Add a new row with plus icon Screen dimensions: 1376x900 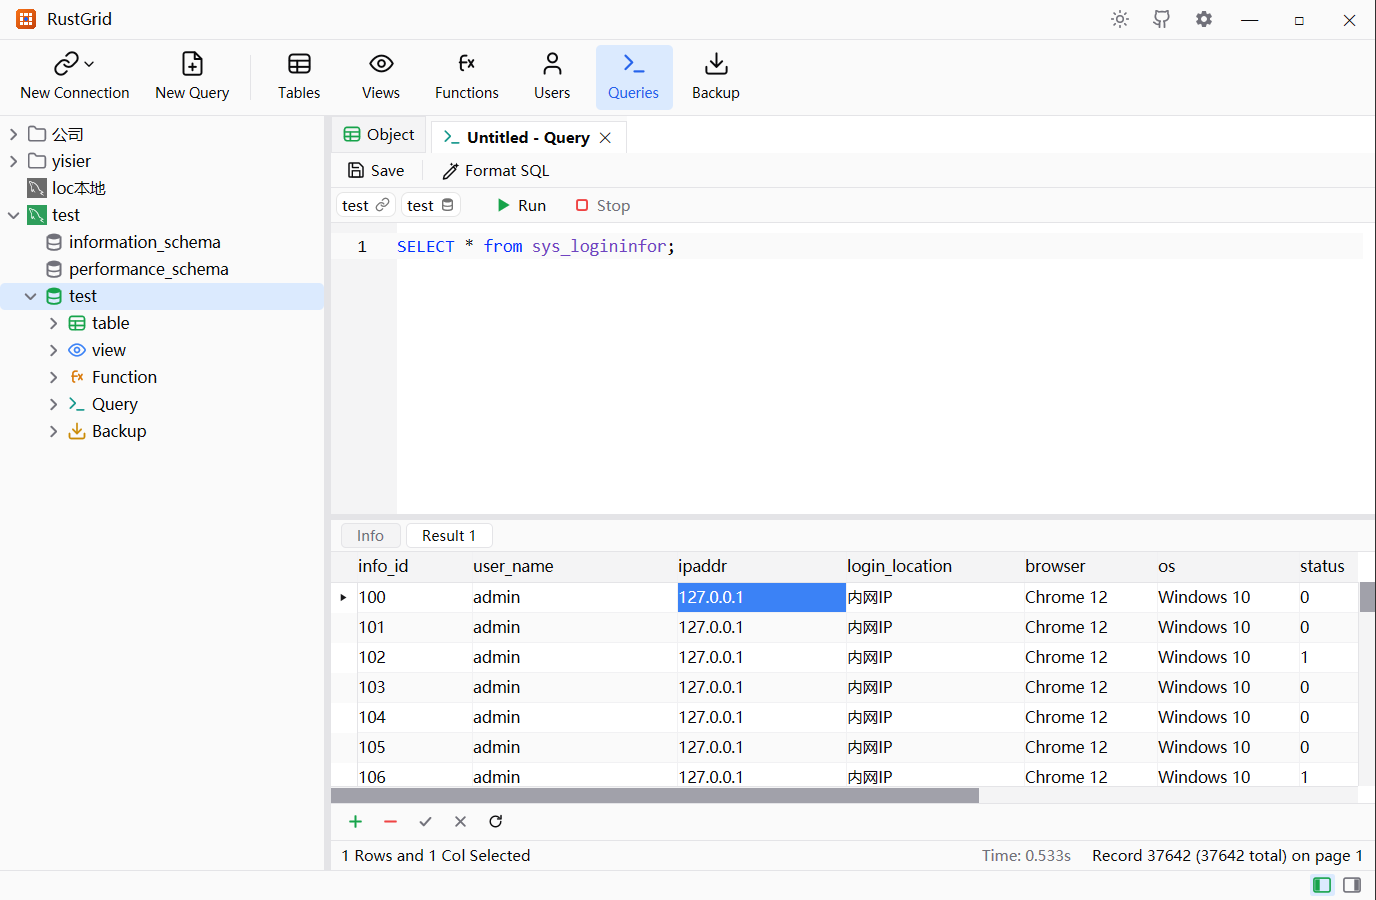tap(355, 821)
